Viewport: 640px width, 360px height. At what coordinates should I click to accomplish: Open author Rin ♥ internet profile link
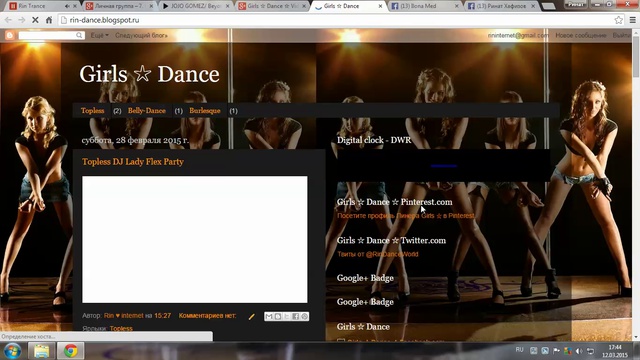(124, 316)
